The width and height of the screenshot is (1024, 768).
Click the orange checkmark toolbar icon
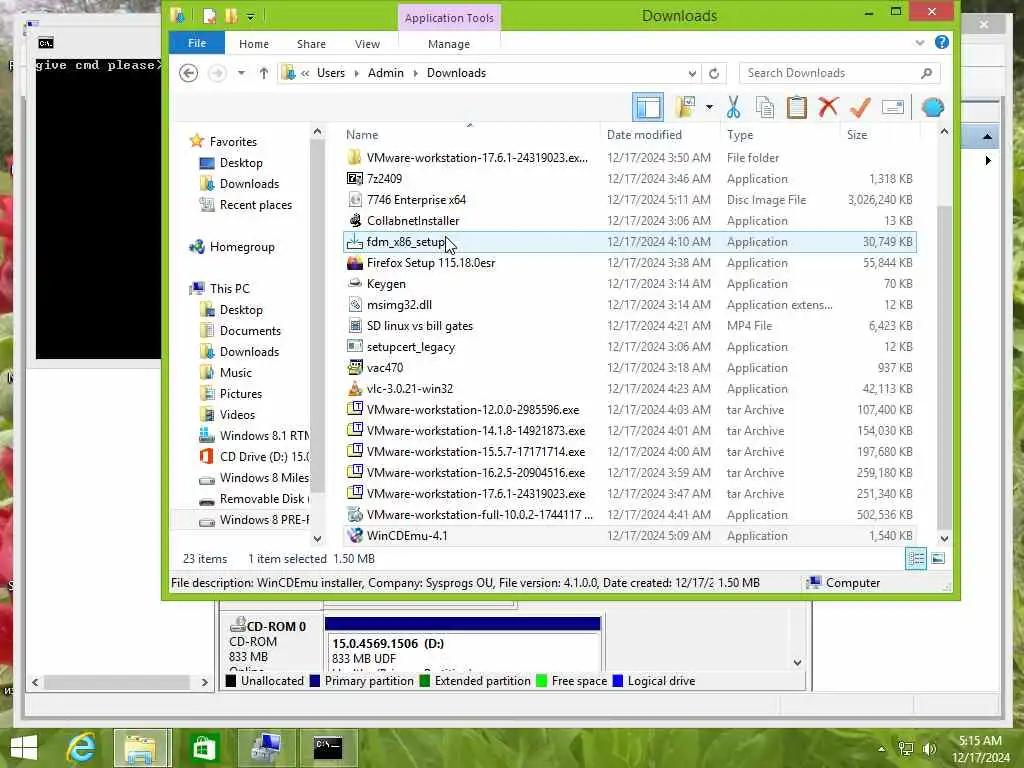tap(860, 107)
